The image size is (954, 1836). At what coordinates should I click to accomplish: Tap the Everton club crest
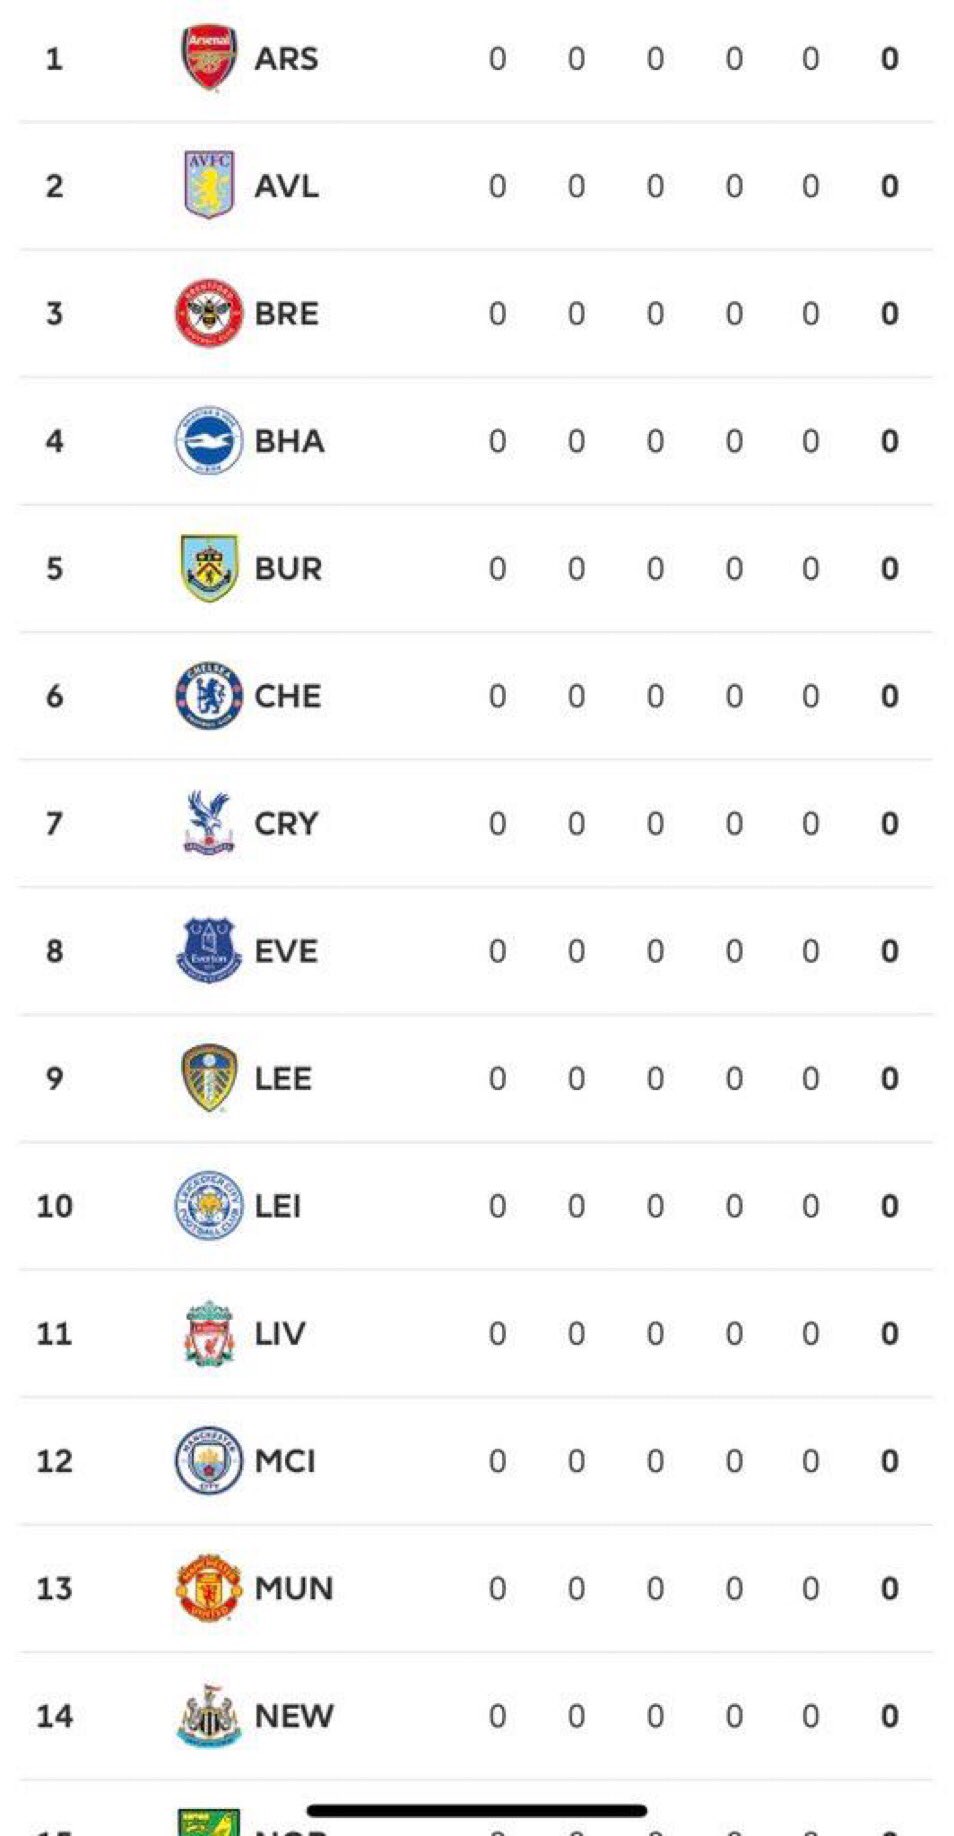pyautogui.click(x=208, y=950)
